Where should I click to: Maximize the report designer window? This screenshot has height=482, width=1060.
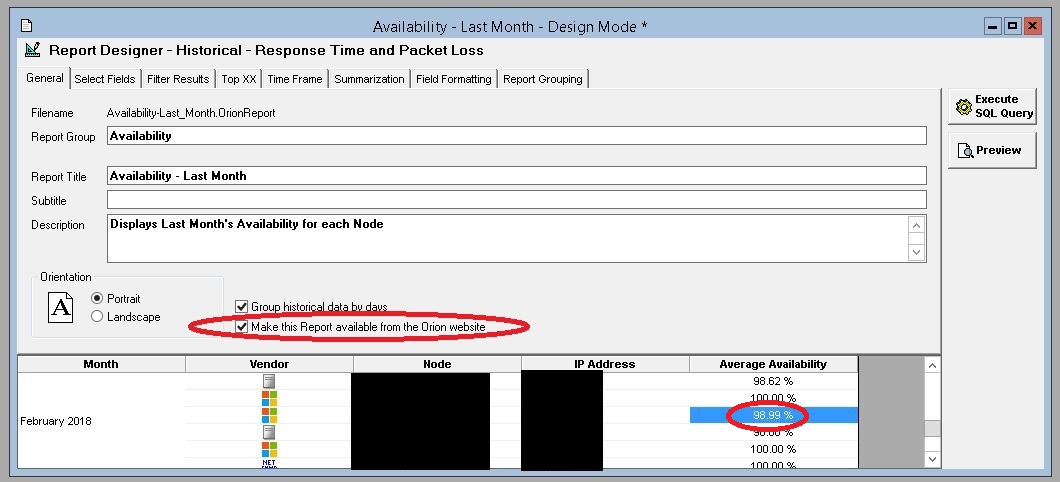pos(1013,27)
